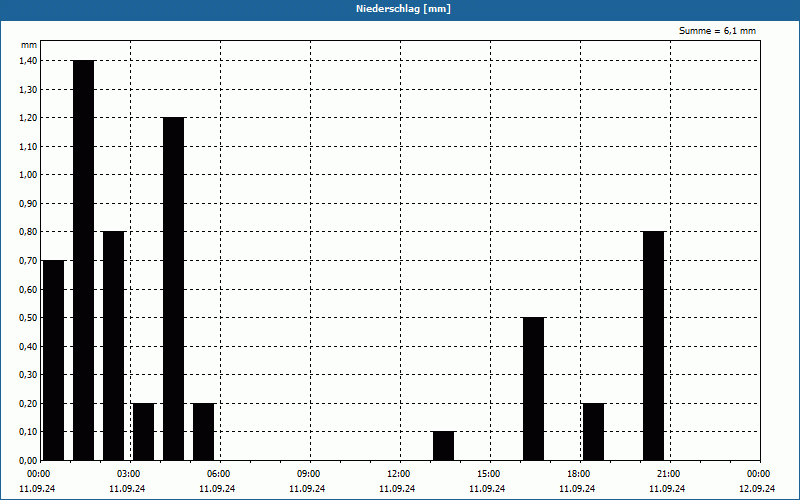800x500 pixels.
Task: Click the '00:00' time label above 12.09.24
Action: pyautogui.click(x=759, y=474)
